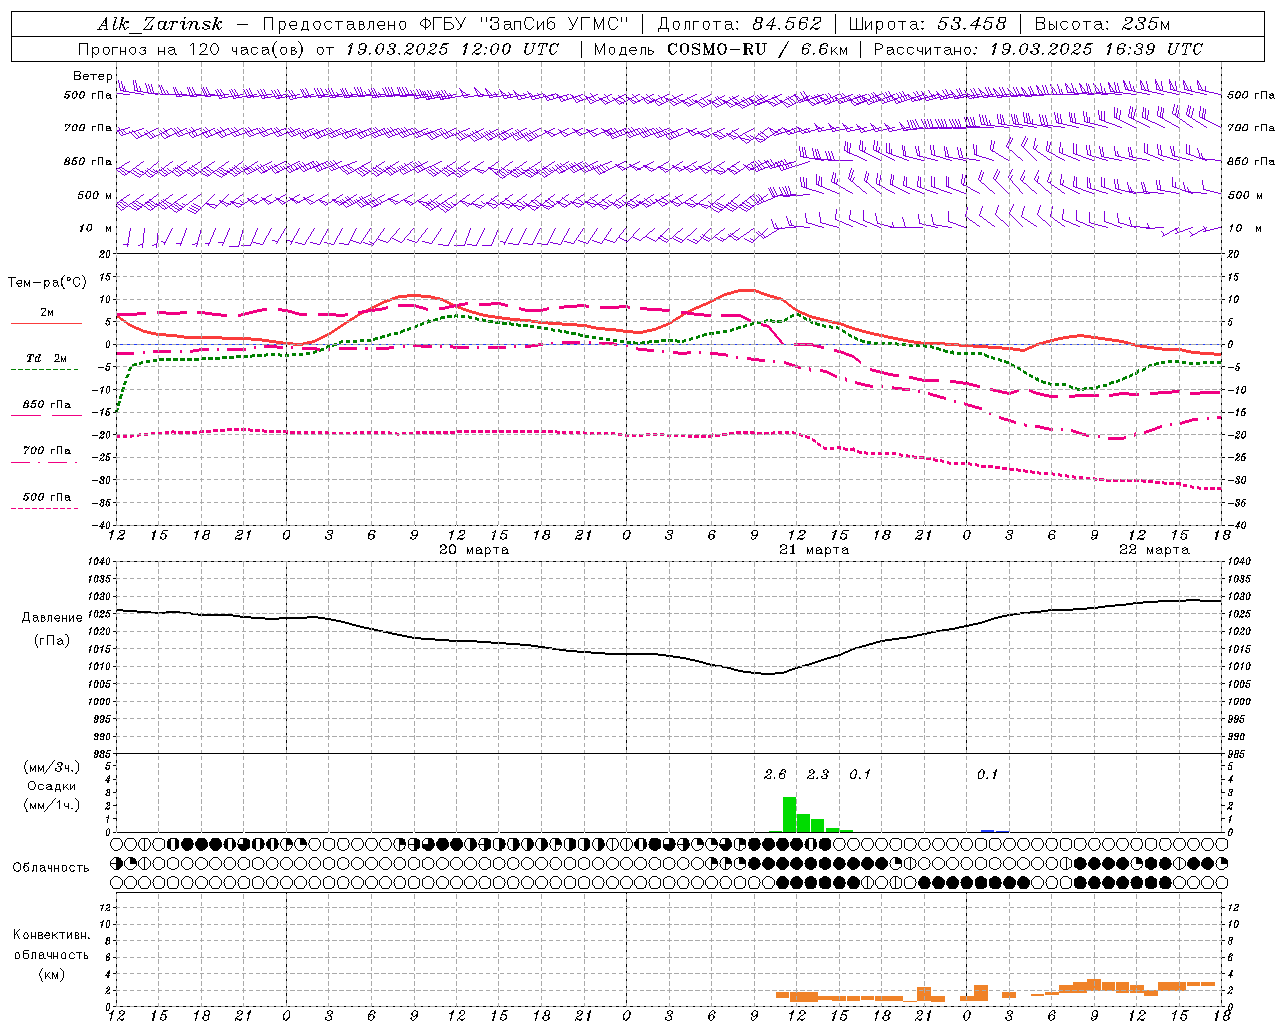1280x1024 pixels.
Task: Click the Облачность cloud cover label
Action: (x=51, y=867)
